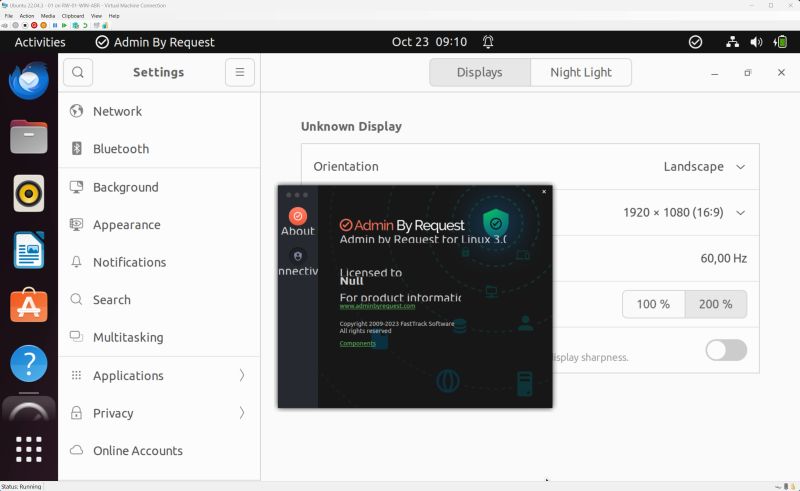Select Multitasking in Settings sidebar

[x=159, y=337]
